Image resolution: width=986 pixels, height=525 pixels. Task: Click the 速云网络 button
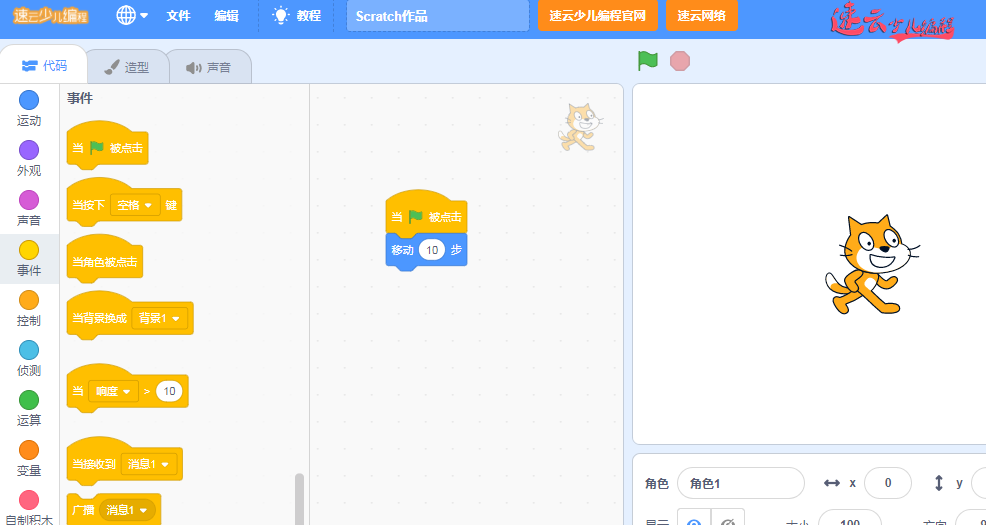point(702,16)
